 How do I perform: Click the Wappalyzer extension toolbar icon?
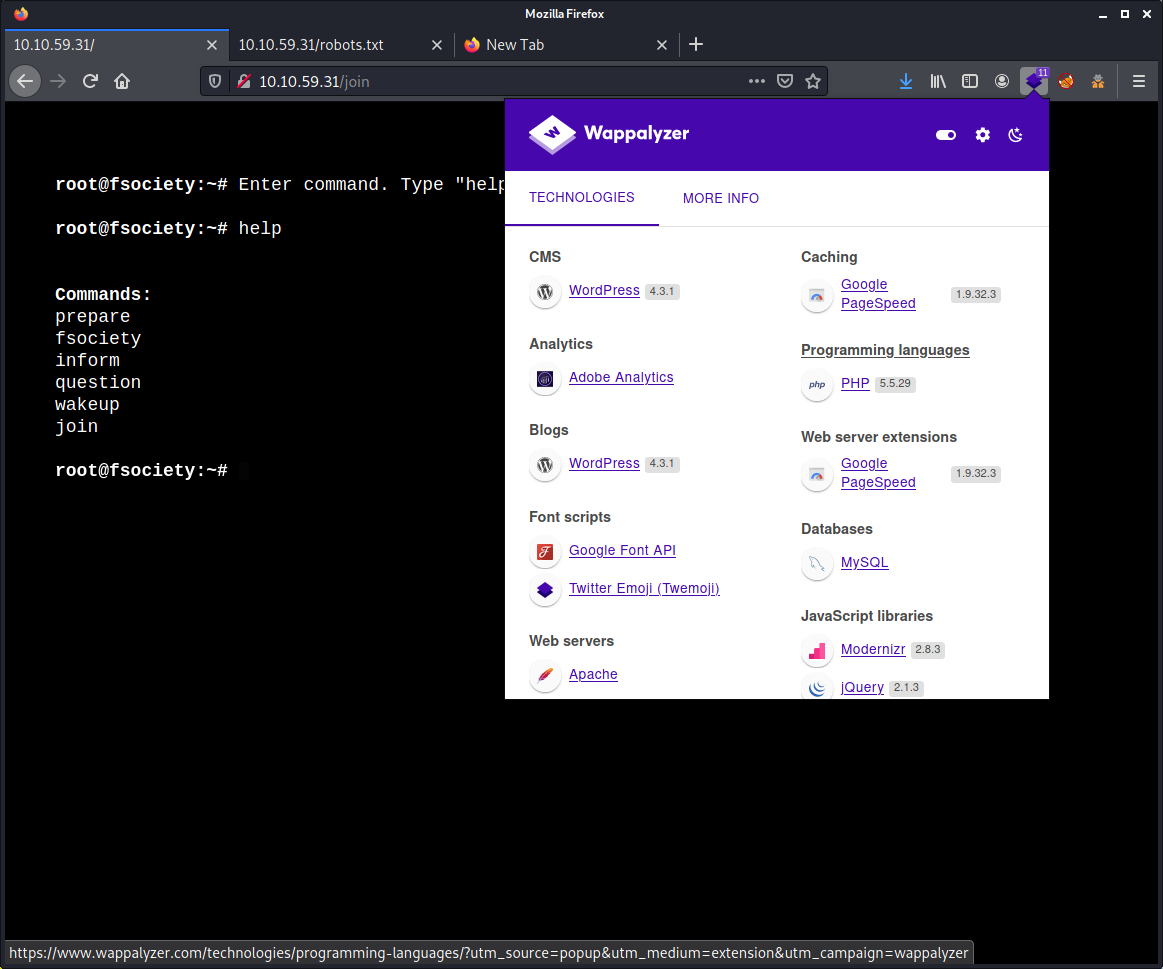[1033, 82]
